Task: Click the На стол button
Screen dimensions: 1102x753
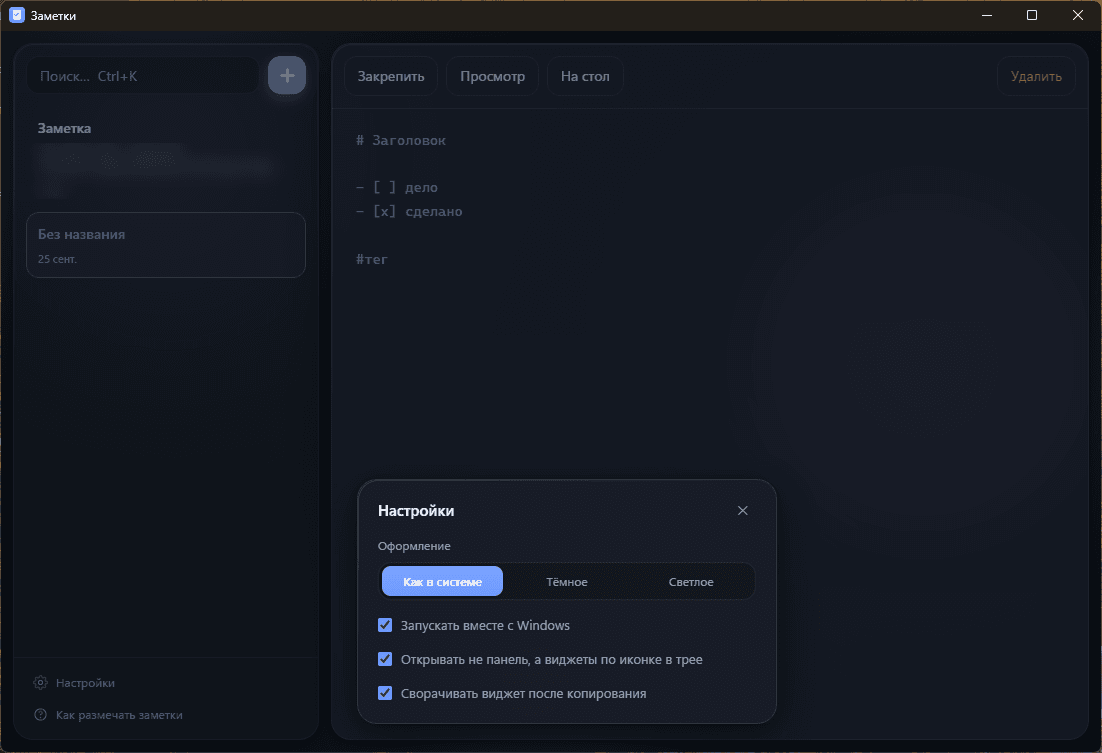Action: pyautogui.click(x=585, y=76)
